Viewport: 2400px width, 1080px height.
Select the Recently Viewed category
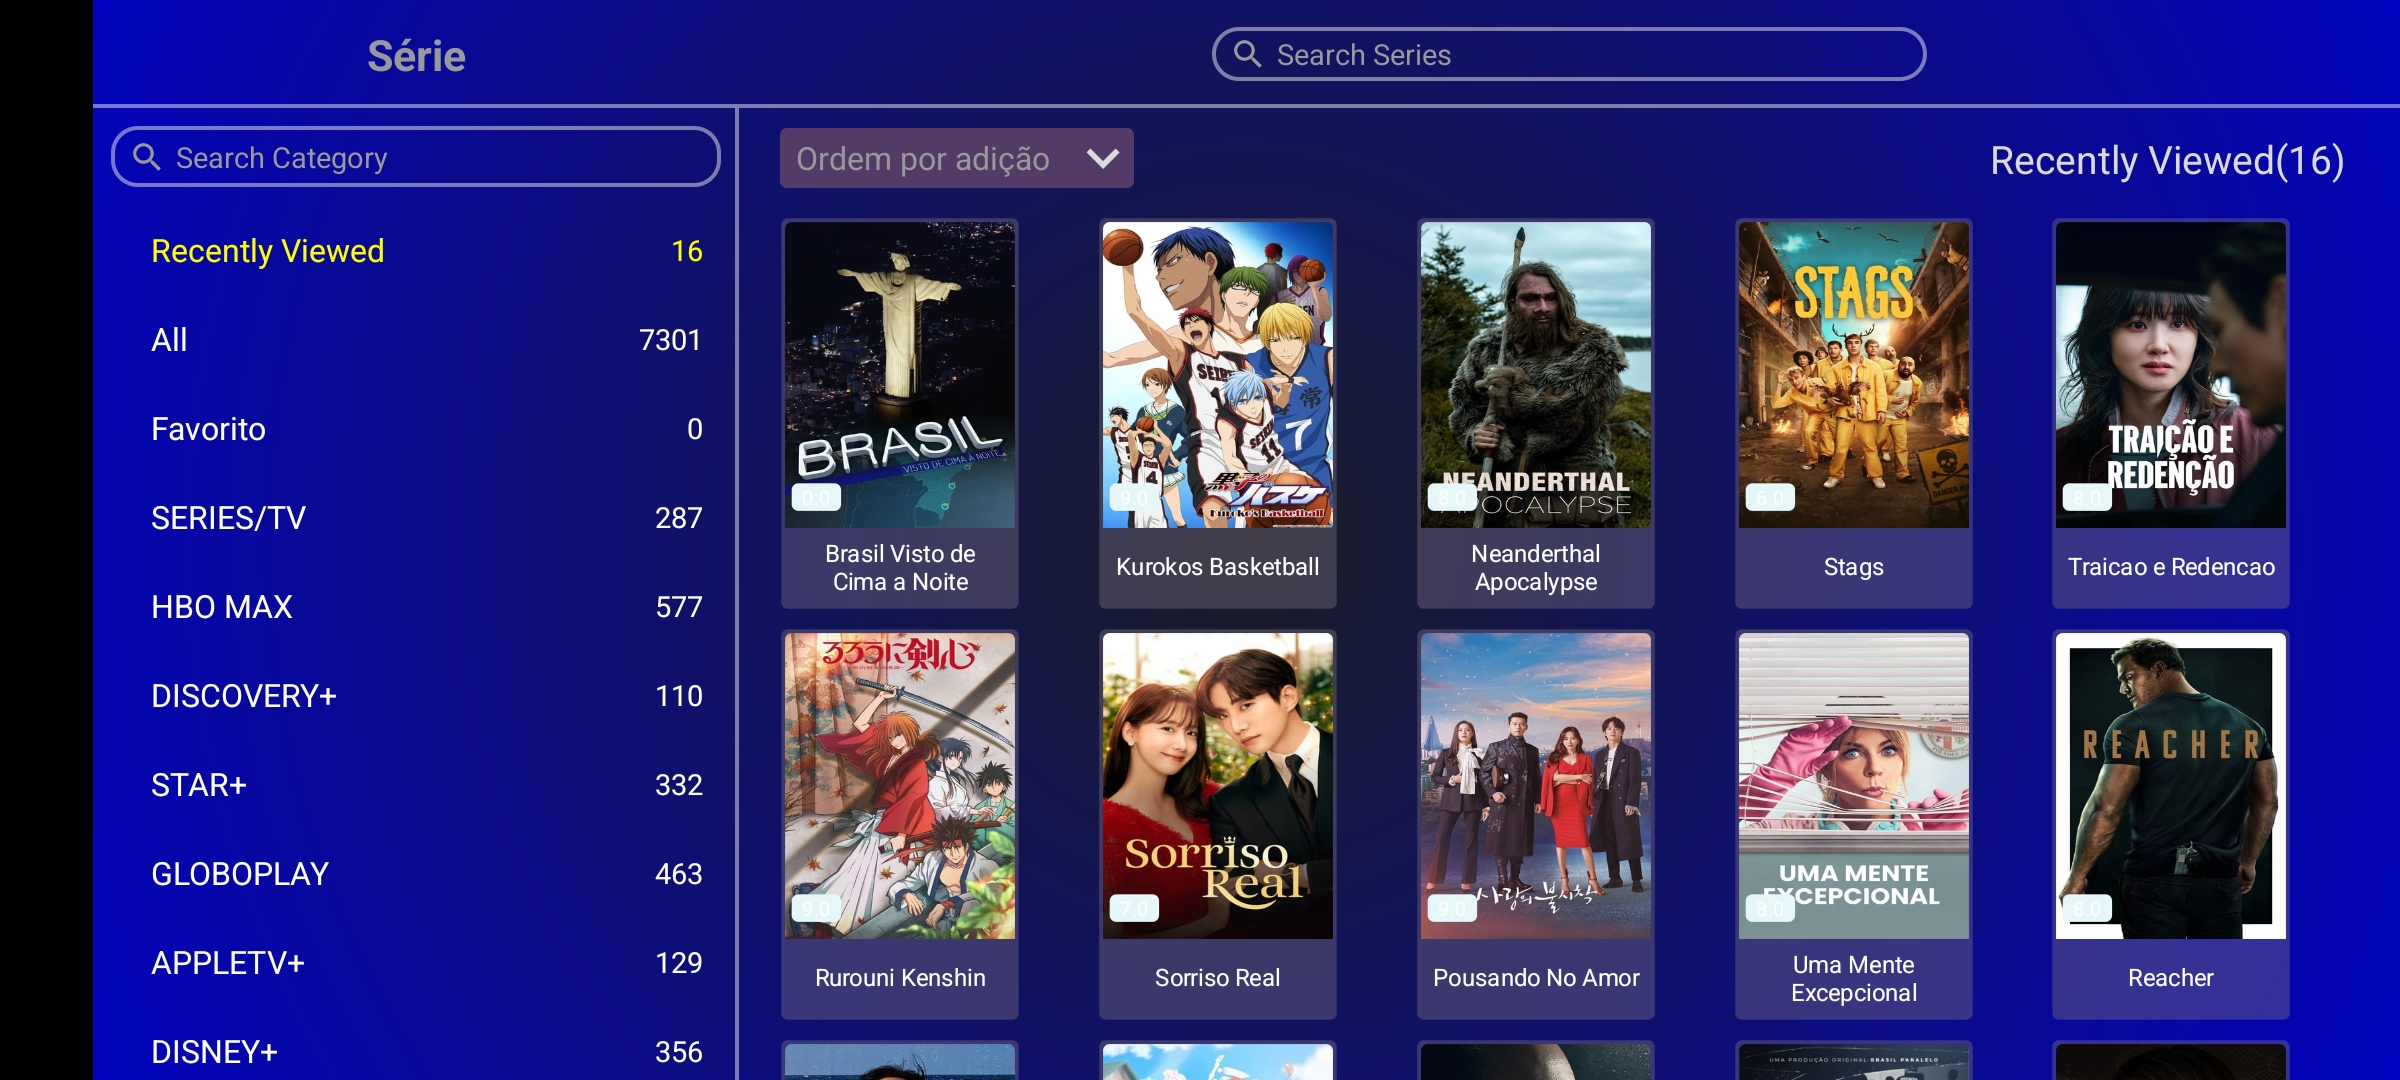(267, 251)
